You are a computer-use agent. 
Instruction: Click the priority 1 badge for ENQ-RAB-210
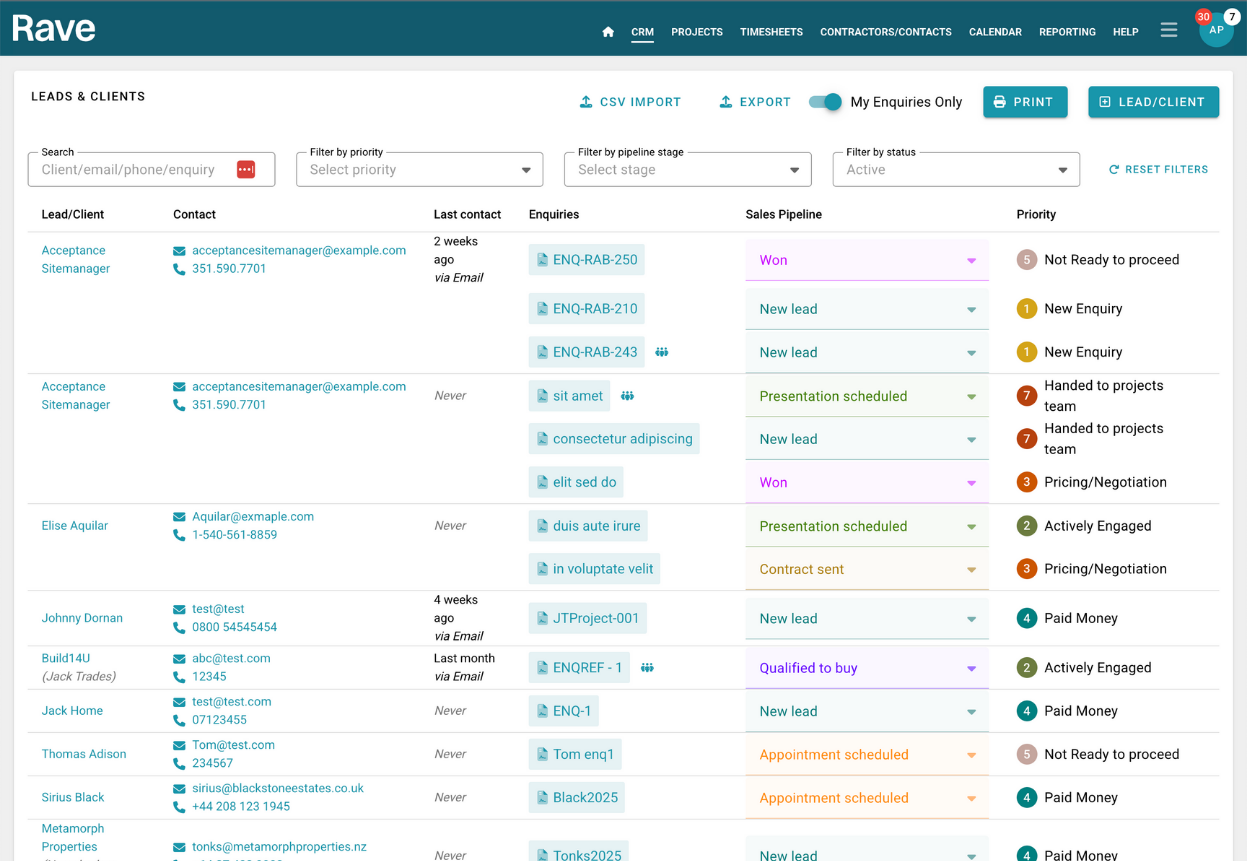(1026, 309)
